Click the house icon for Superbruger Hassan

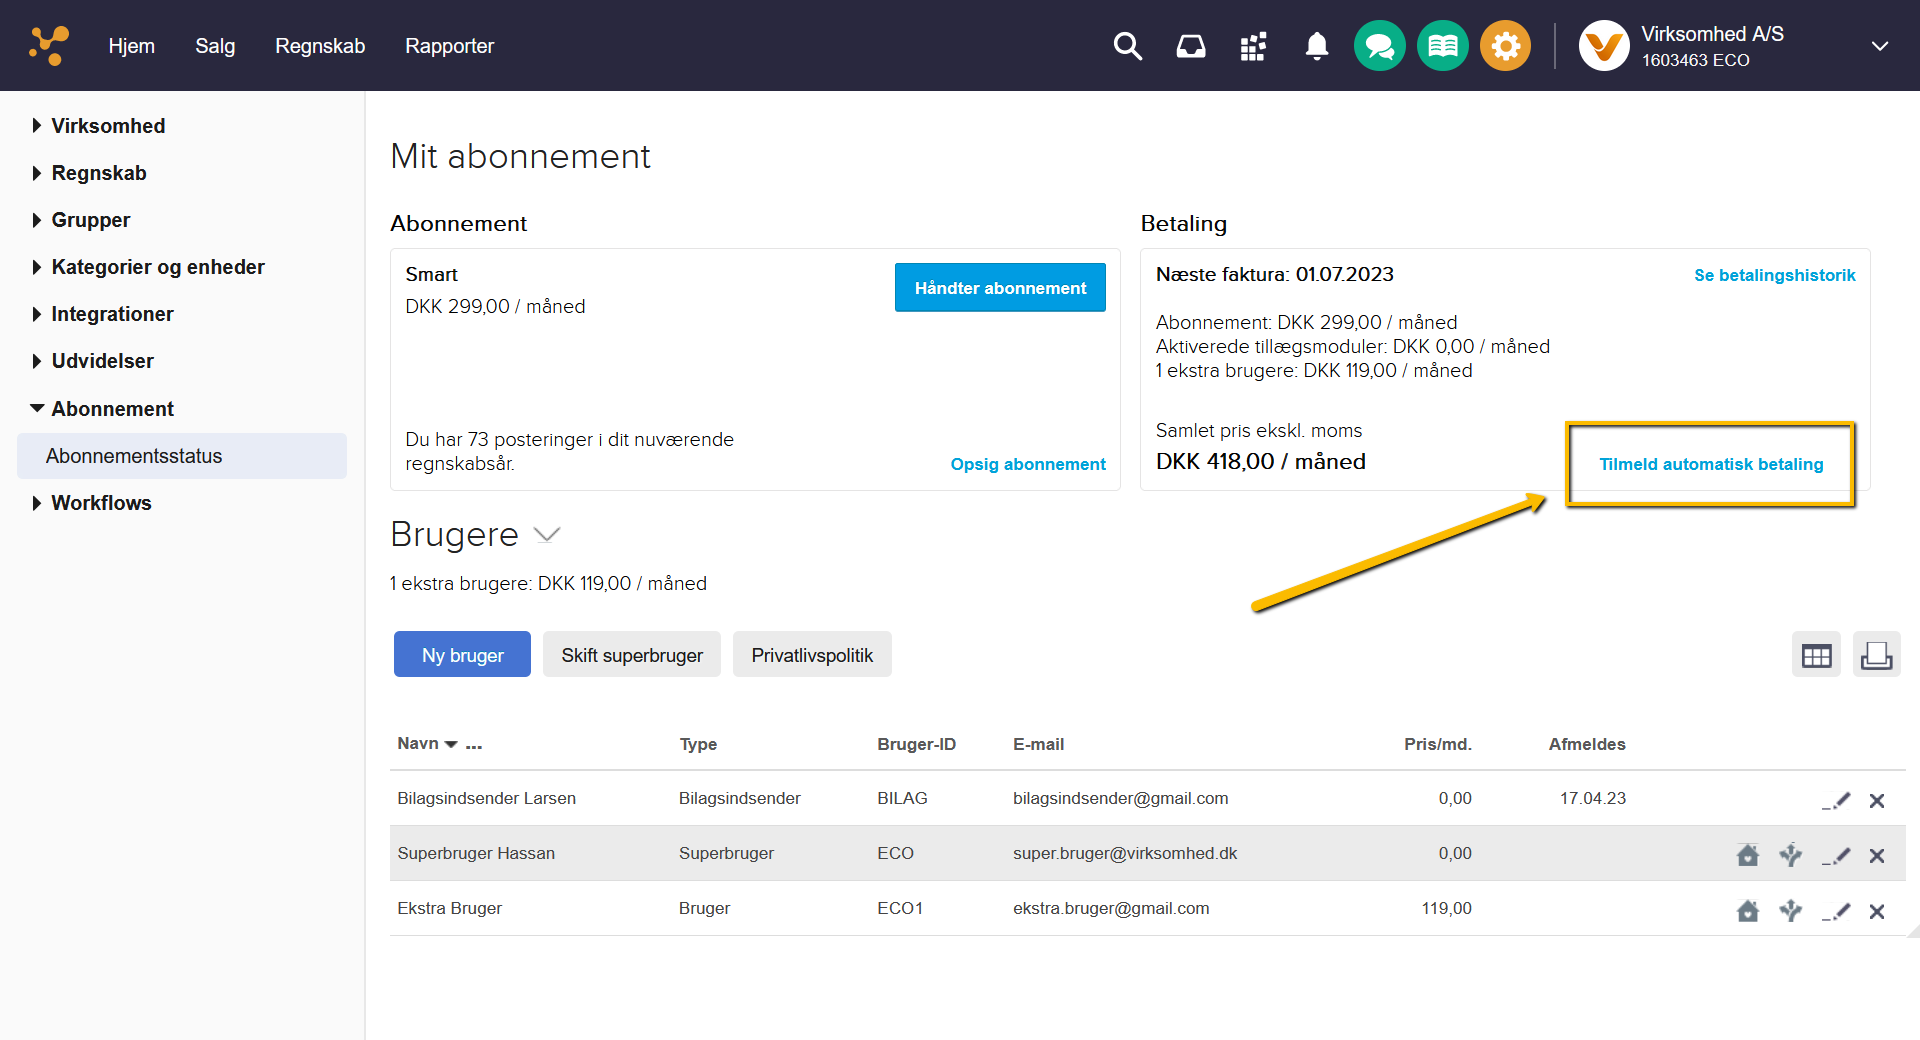pyautogui.click(x=1747, y=856)
